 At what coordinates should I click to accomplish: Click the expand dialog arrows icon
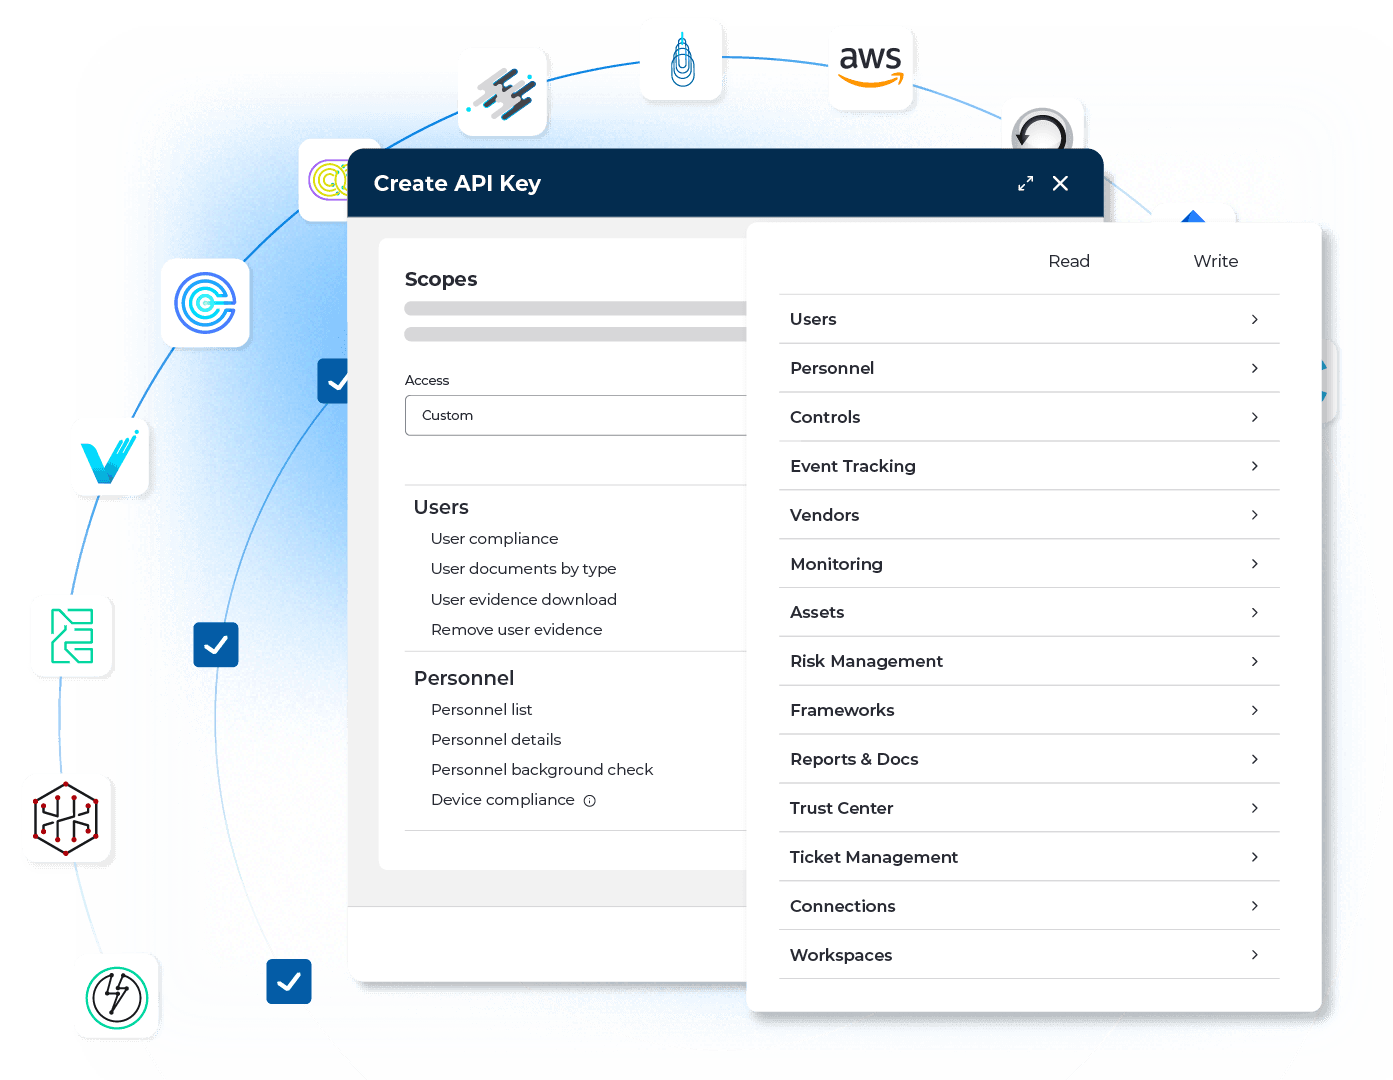[x=1025, y=184]
